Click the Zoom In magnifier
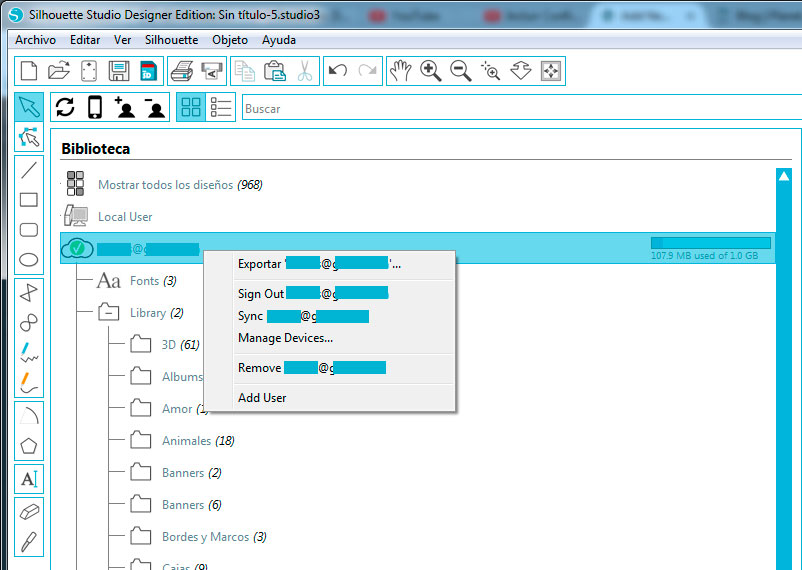This screenshot has width=802, height=570. pyautogui.click(x=431, y=71)
